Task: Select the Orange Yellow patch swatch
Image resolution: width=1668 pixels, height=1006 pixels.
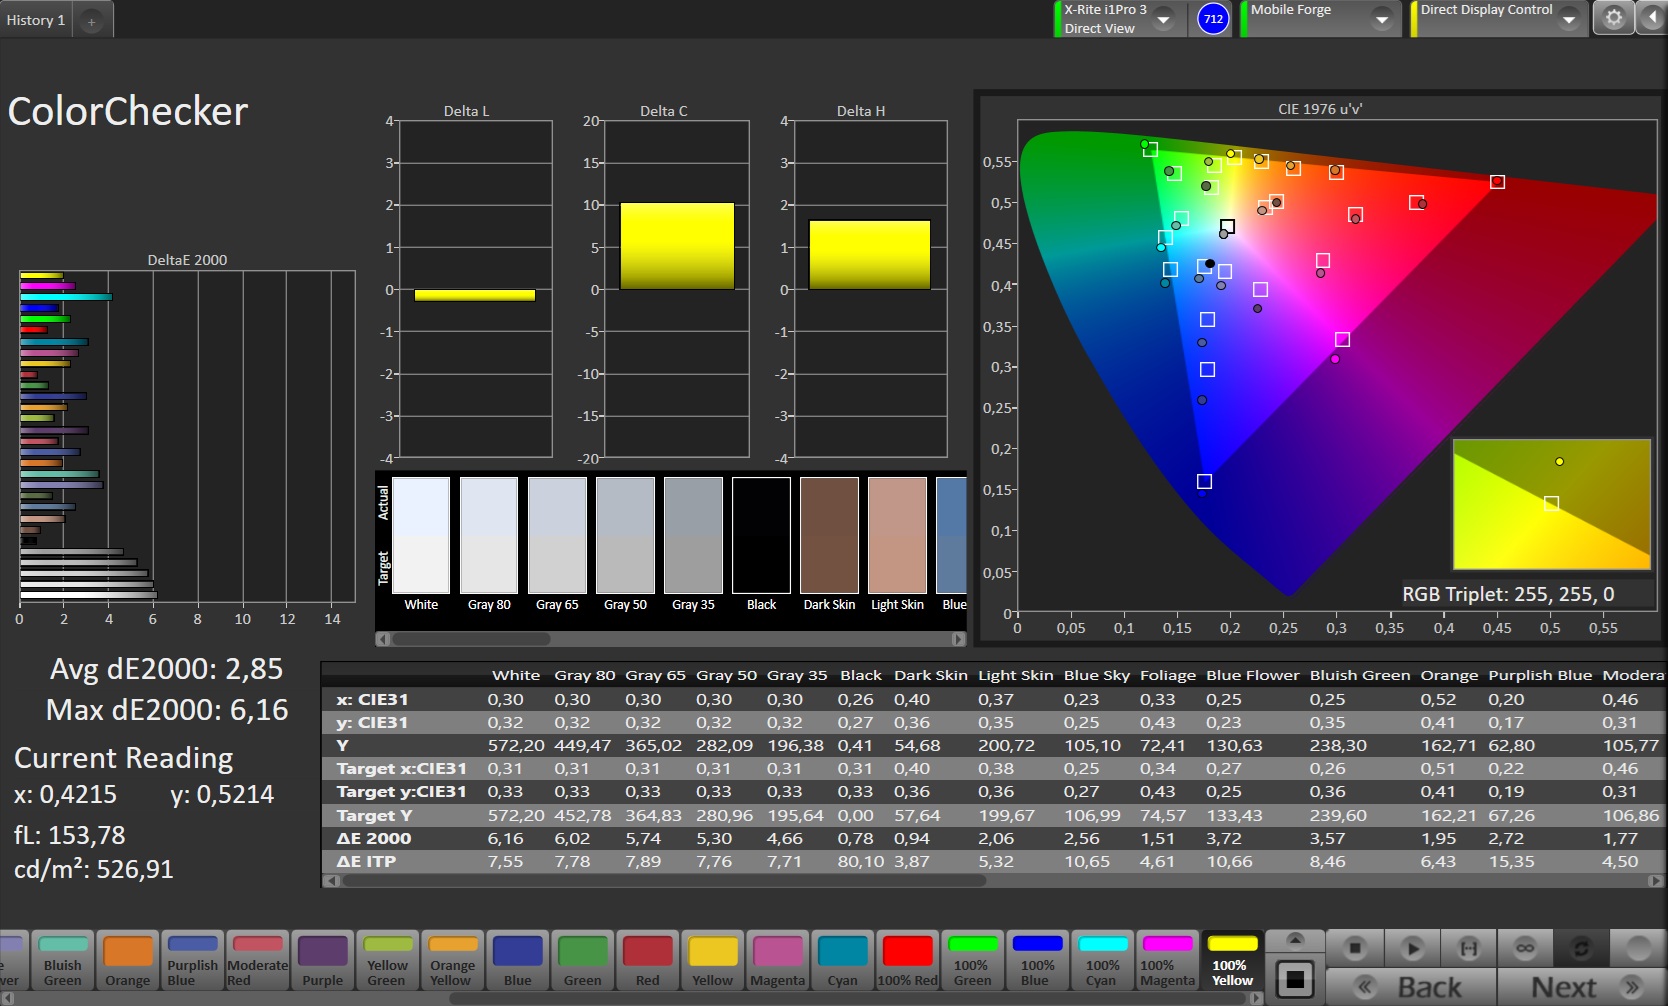Action: coord(453,960)
